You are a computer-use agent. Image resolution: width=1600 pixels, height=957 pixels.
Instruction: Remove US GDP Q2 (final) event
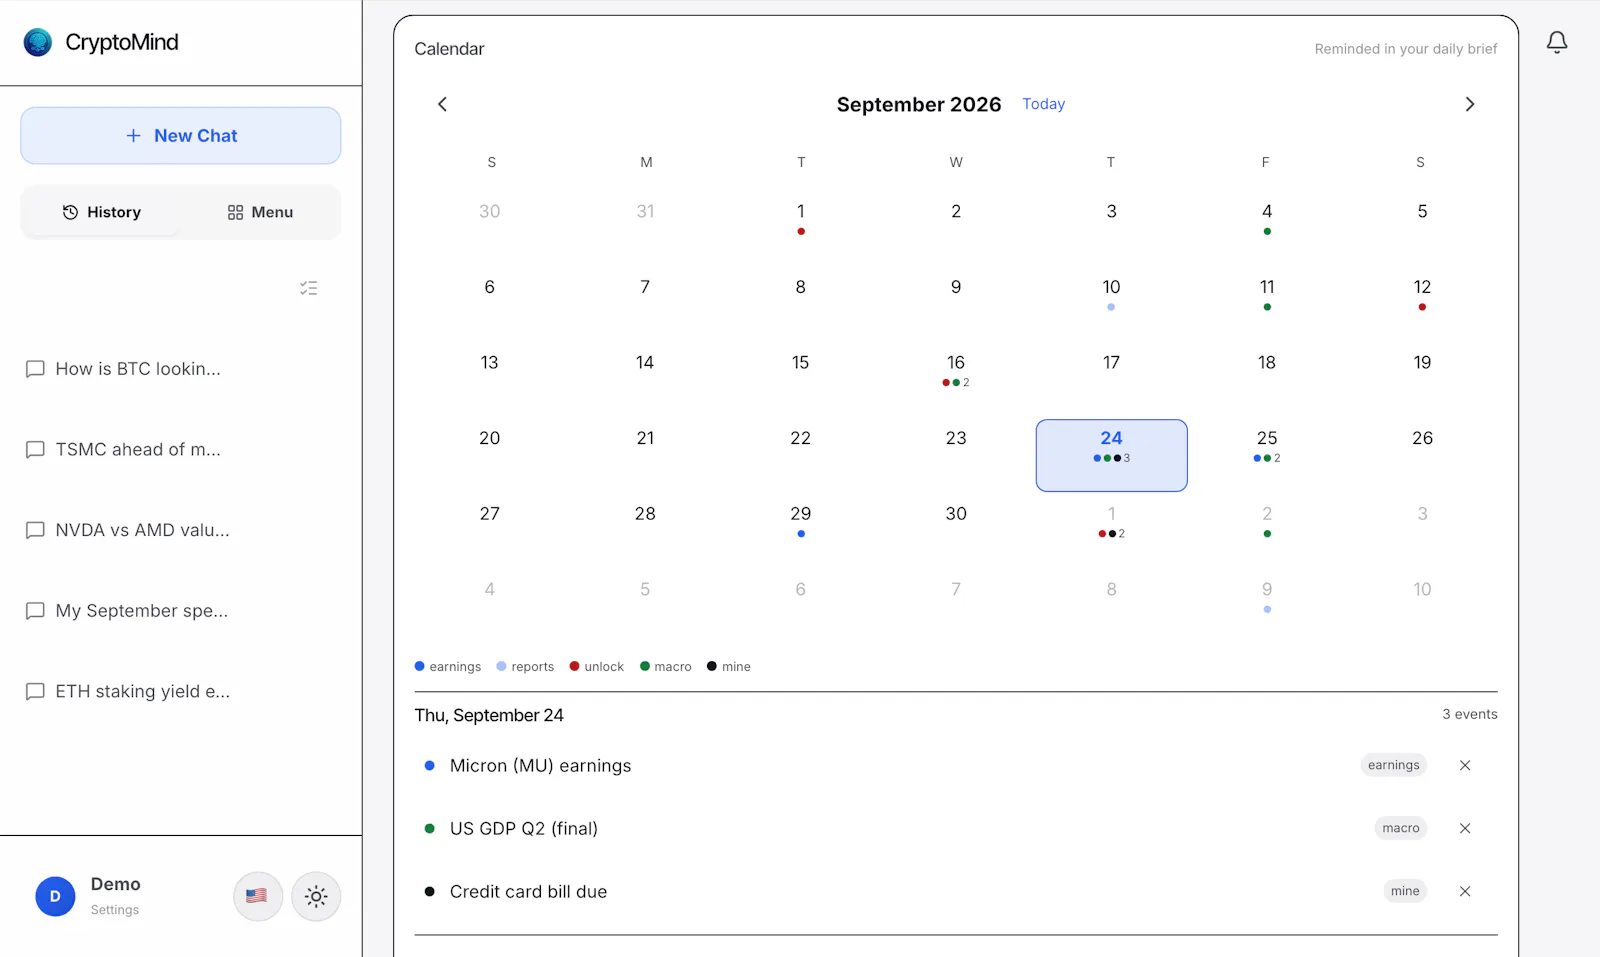coord(1465,828)
